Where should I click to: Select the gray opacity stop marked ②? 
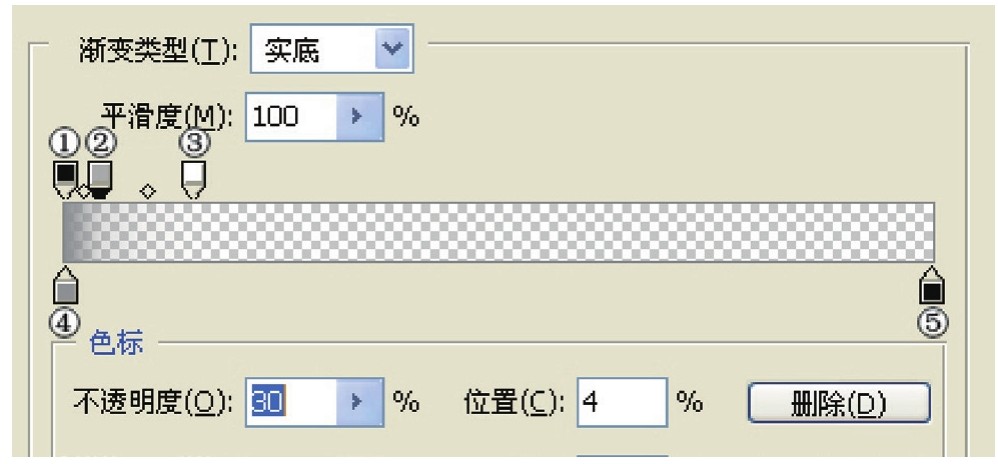coord(99,176)
